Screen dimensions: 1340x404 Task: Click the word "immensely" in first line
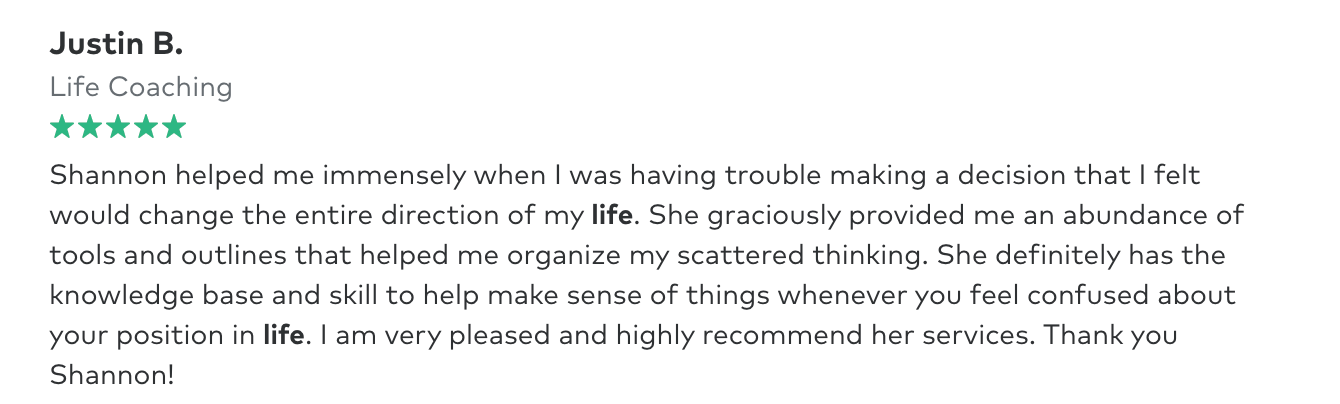[394, 175]
